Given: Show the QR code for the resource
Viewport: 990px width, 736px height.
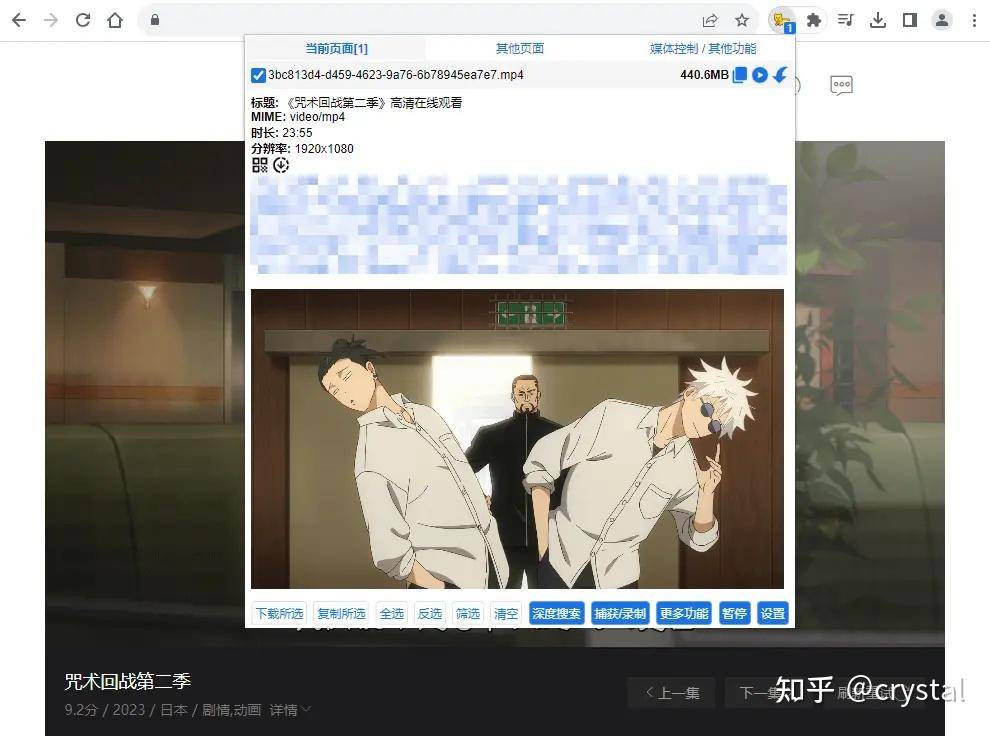Looking at the screenshot, I should [259, 165].
